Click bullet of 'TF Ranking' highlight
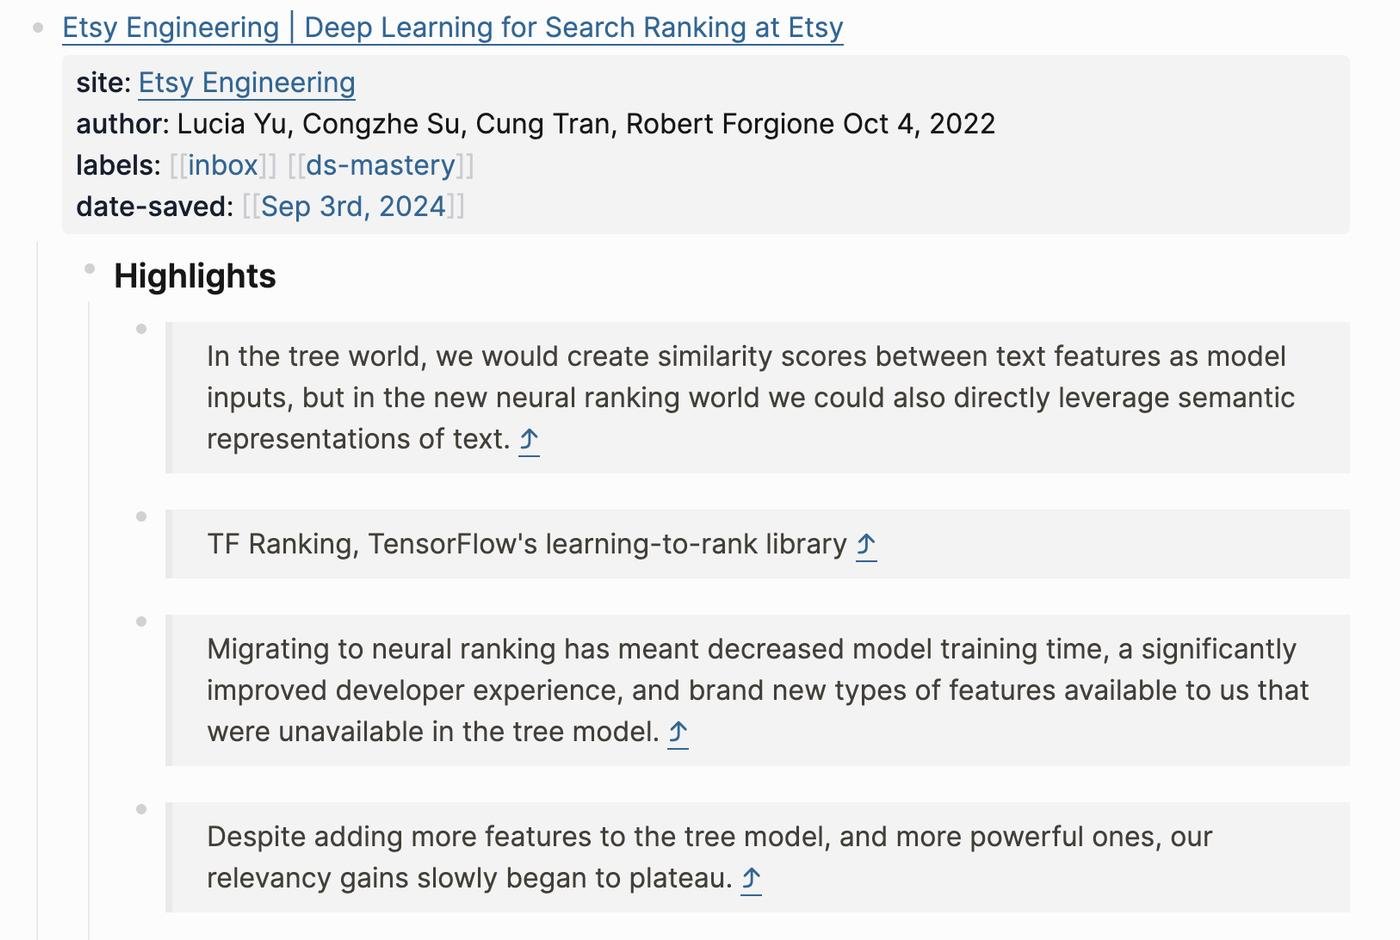This screenshot has width=1400, height=940. 141,517
